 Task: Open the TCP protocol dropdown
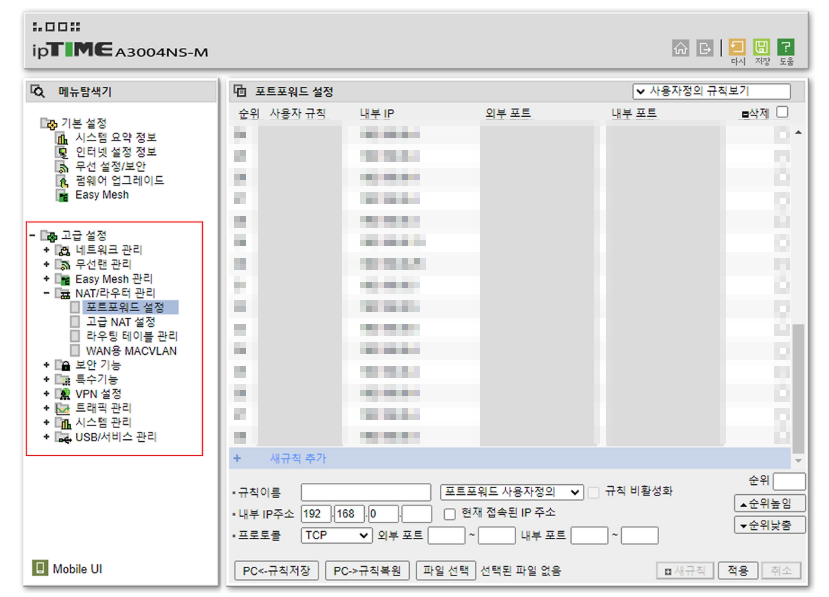(336, 536)
